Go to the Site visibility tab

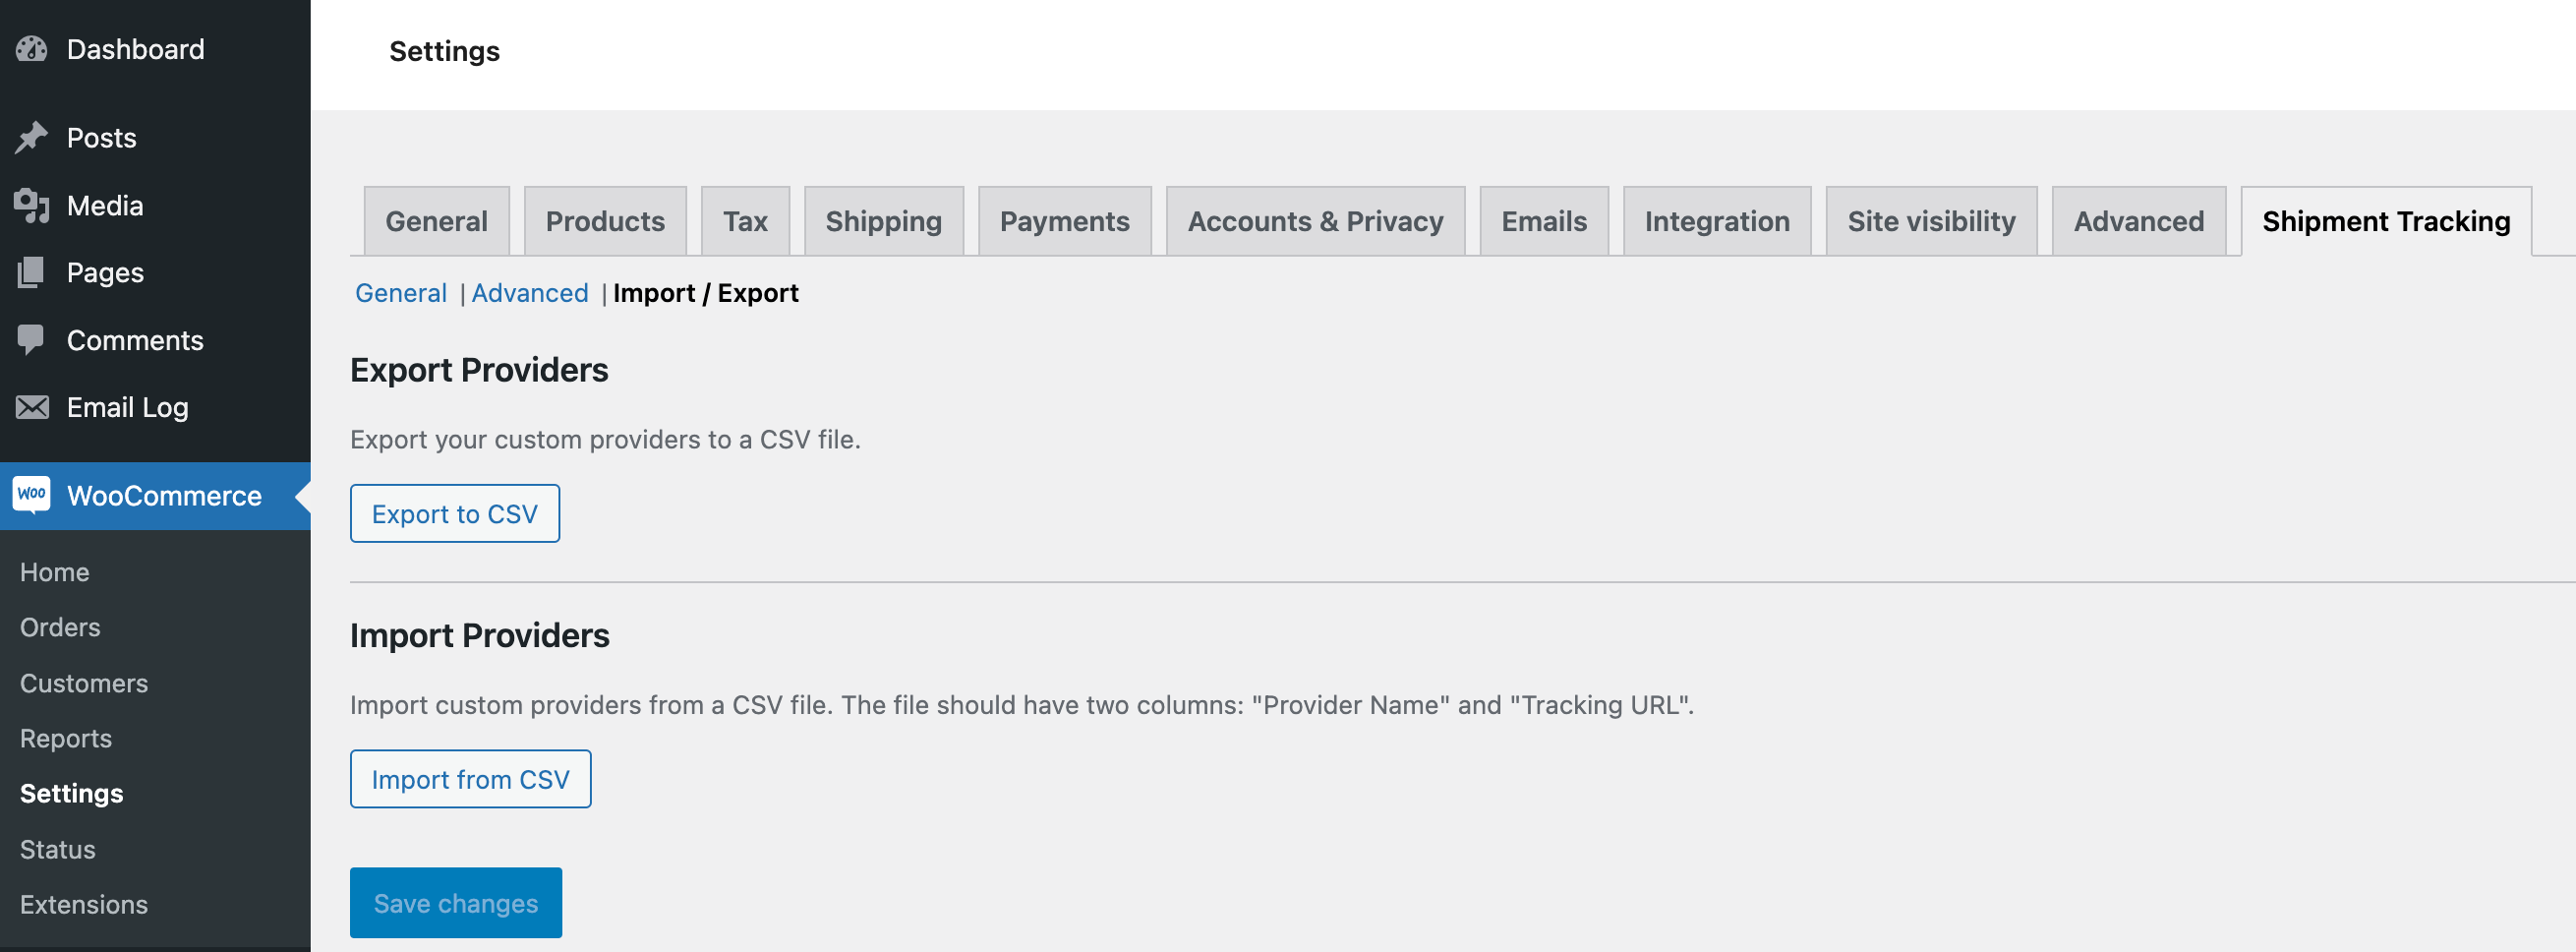point(1930,221)
